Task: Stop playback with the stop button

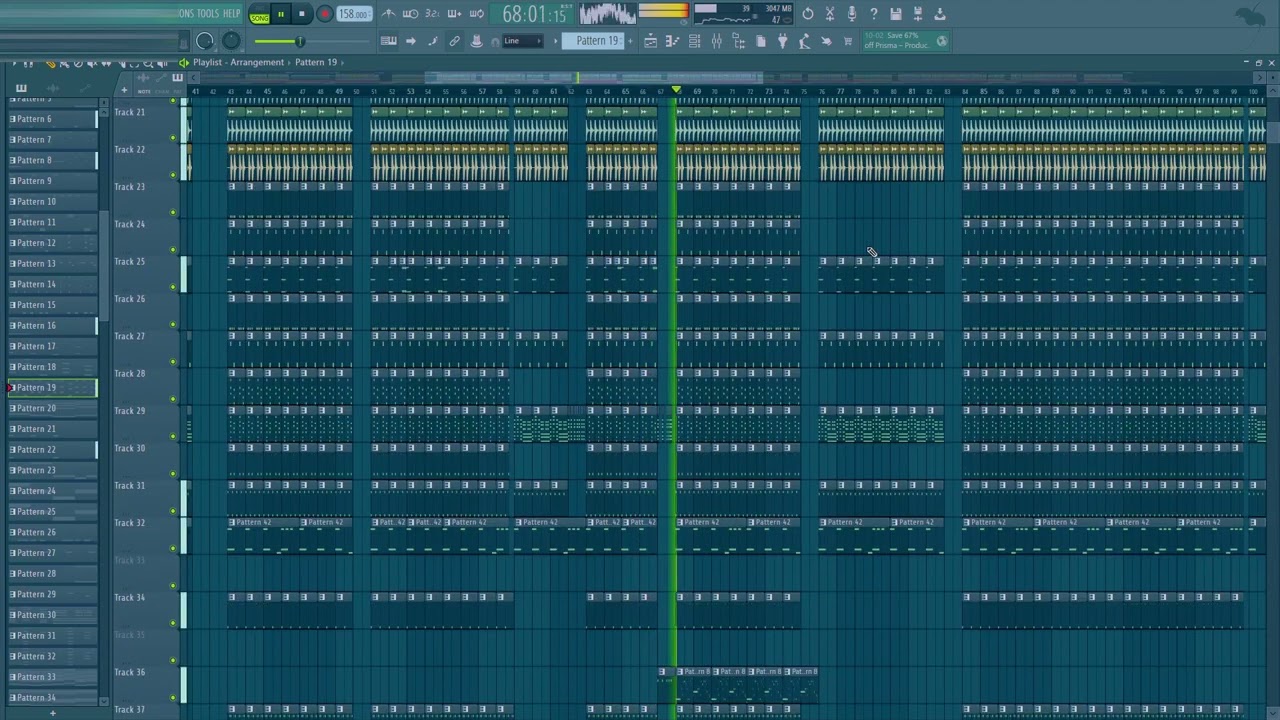Action: (301, 14)
